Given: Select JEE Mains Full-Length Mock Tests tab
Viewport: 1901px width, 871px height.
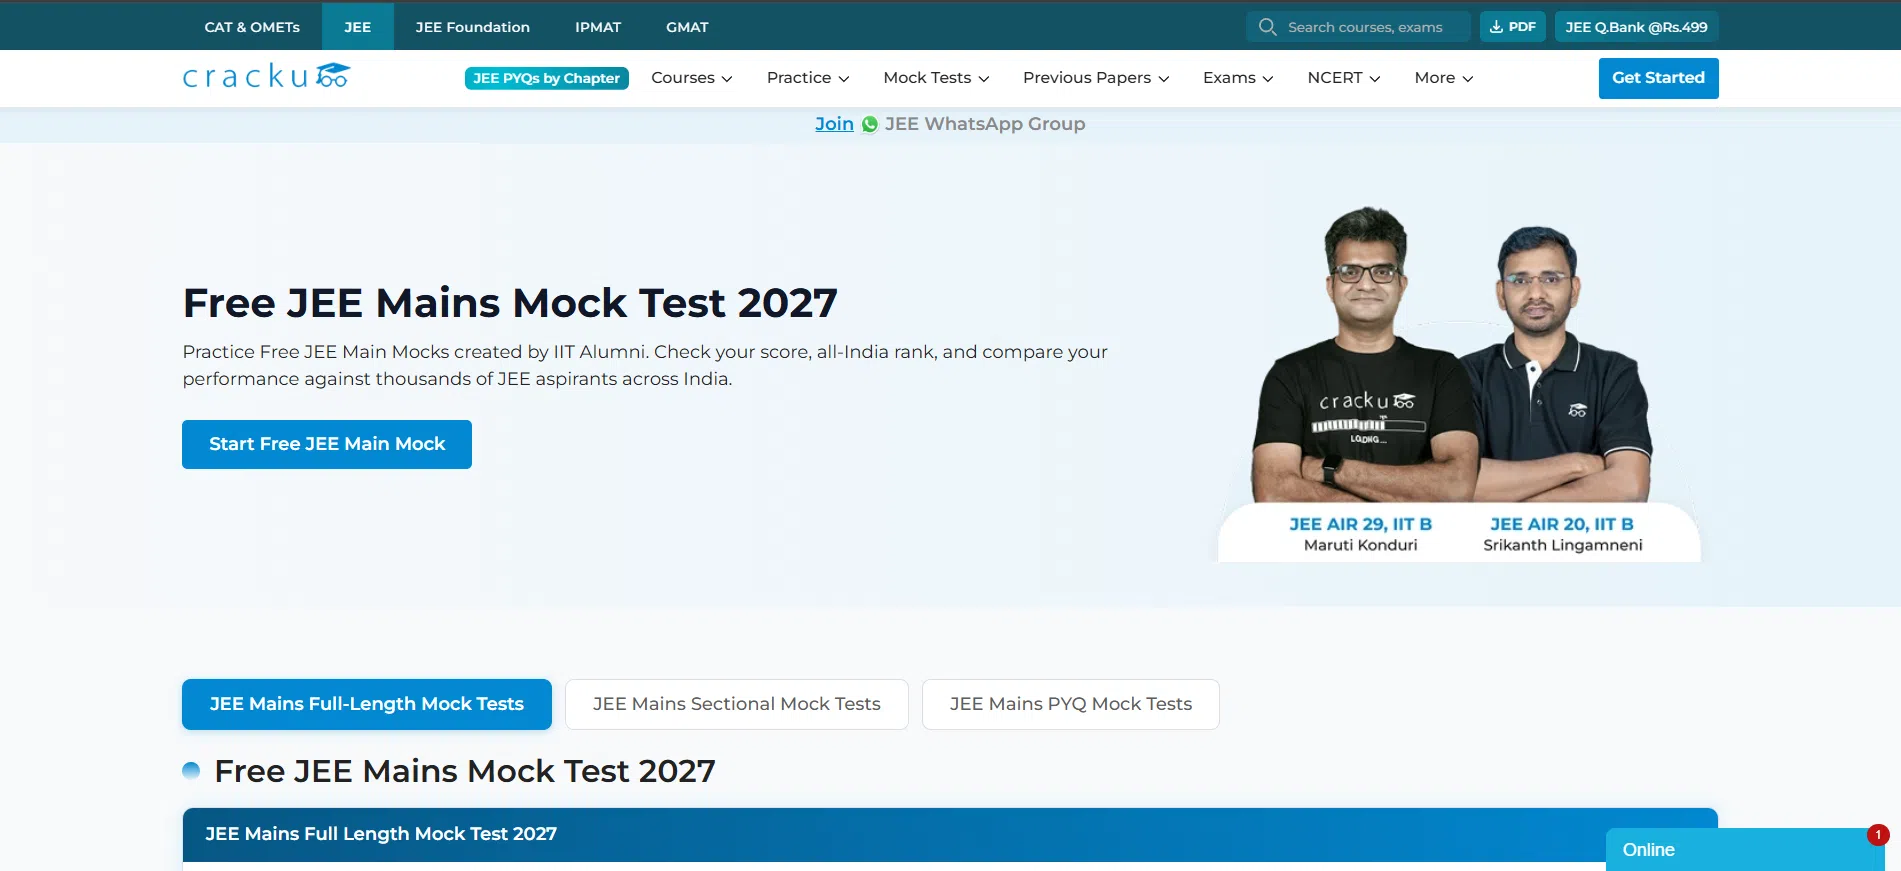Looking at the screenshot, I should tap(367, 704).
